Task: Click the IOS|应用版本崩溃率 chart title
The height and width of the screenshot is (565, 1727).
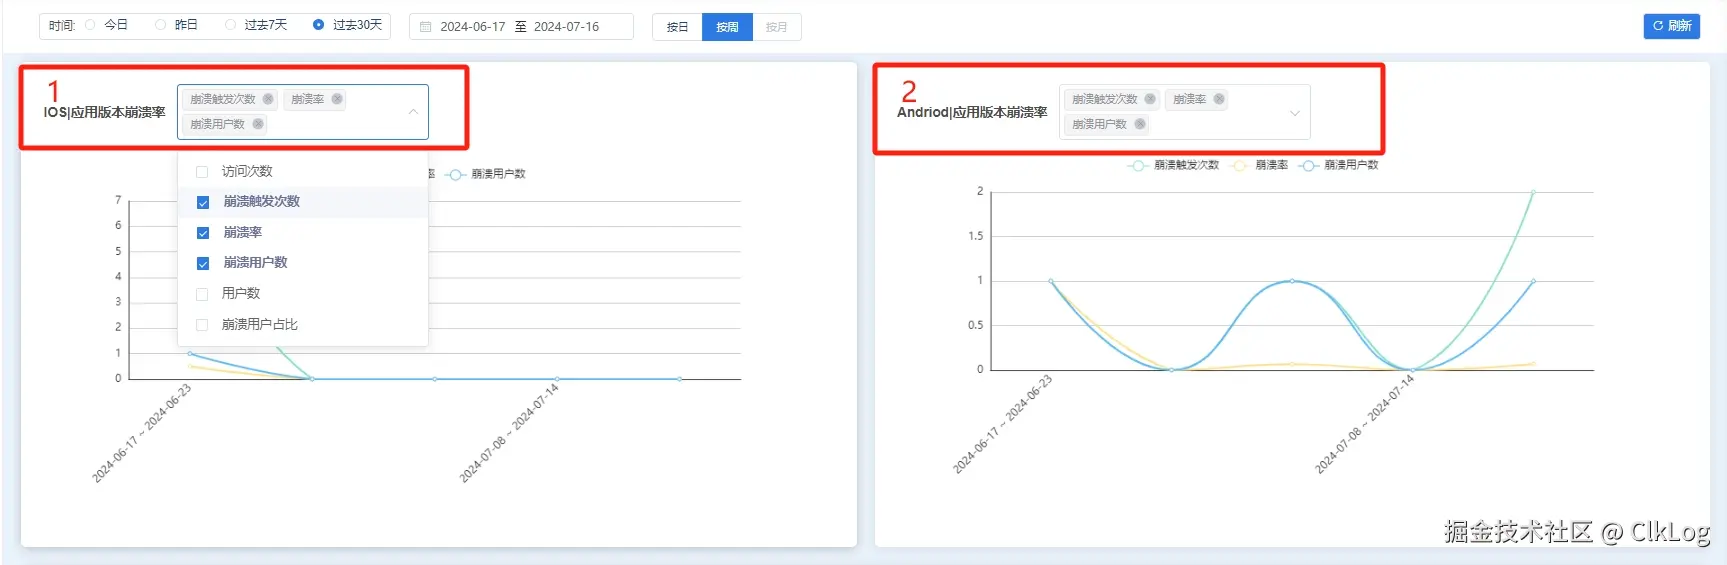Action: click(104, 113)
